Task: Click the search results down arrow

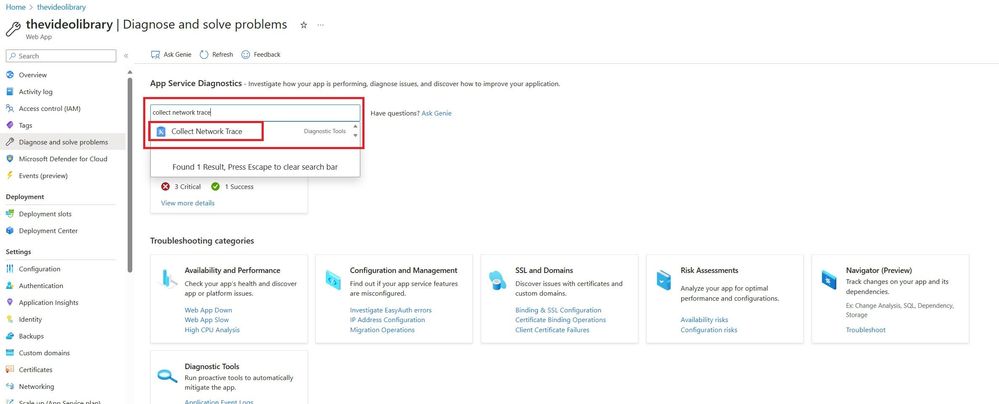Action: tap(355, 136)
